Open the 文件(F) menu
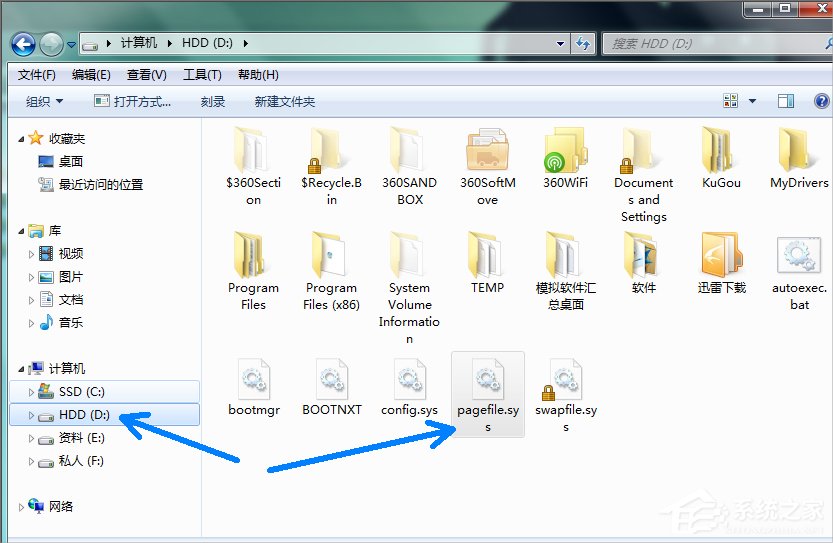 click(x=37, y=75)
